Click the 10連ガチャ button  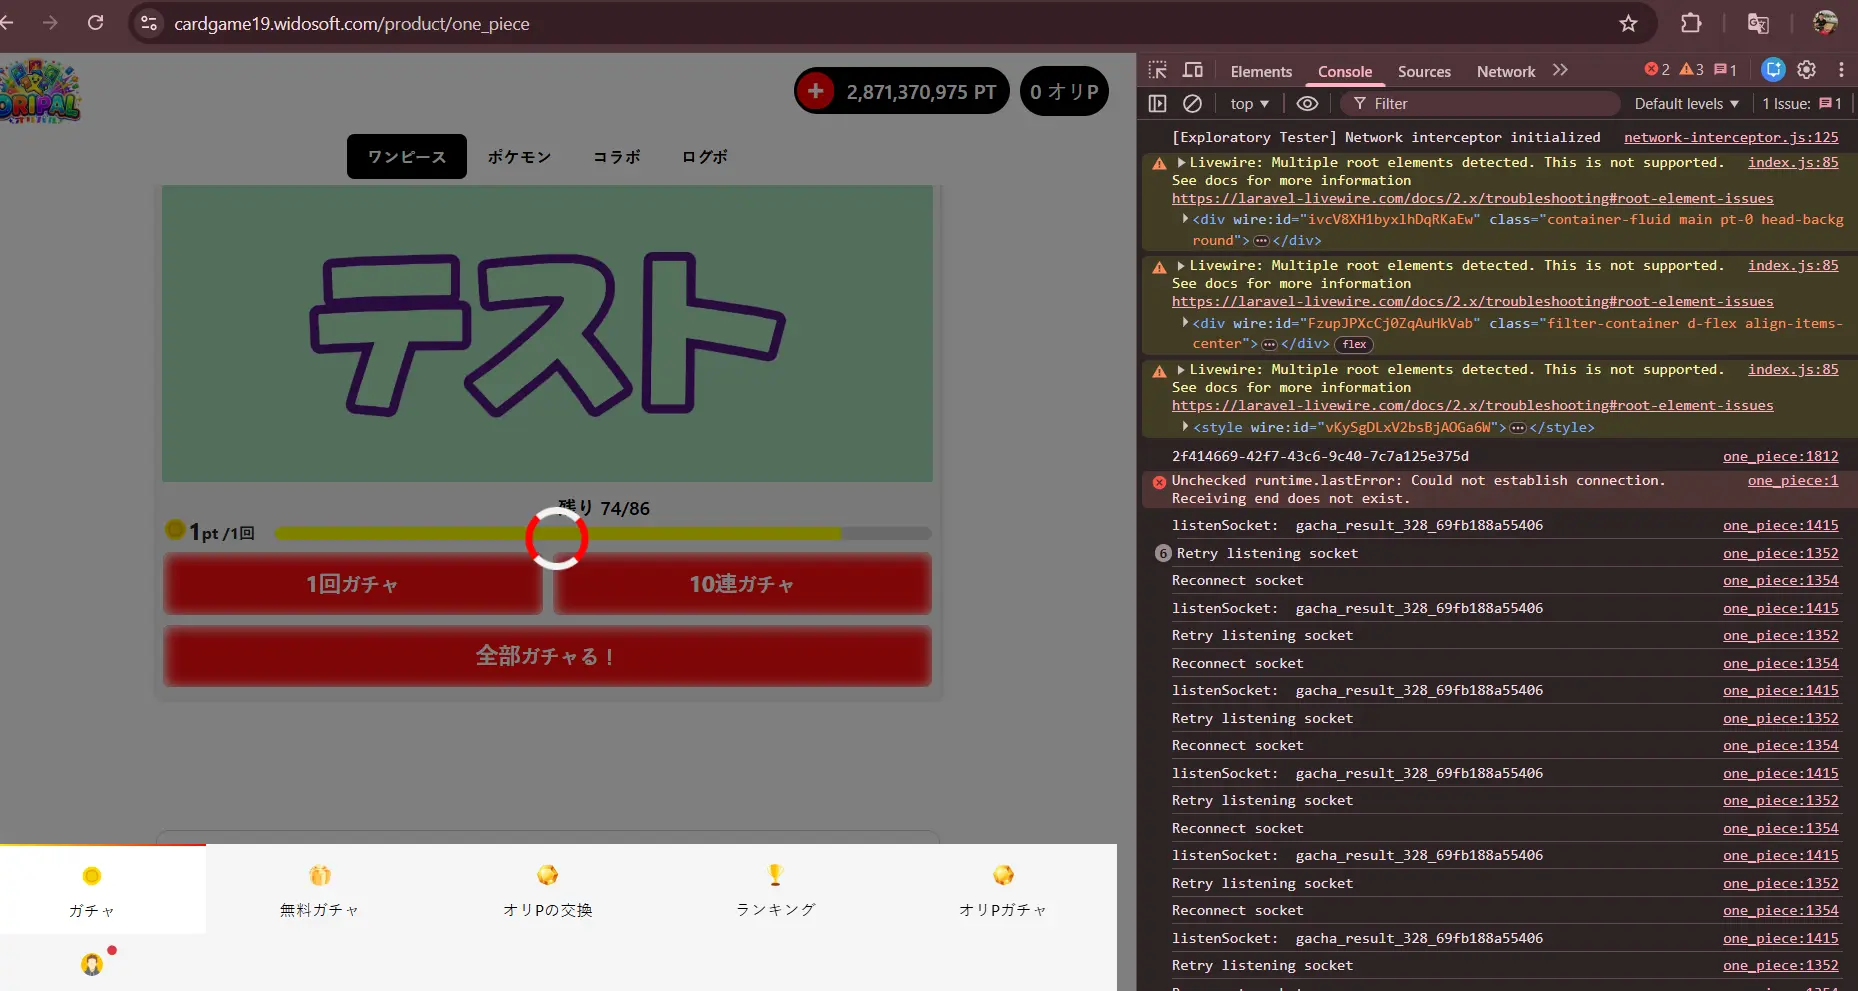[x=742, y=584]
